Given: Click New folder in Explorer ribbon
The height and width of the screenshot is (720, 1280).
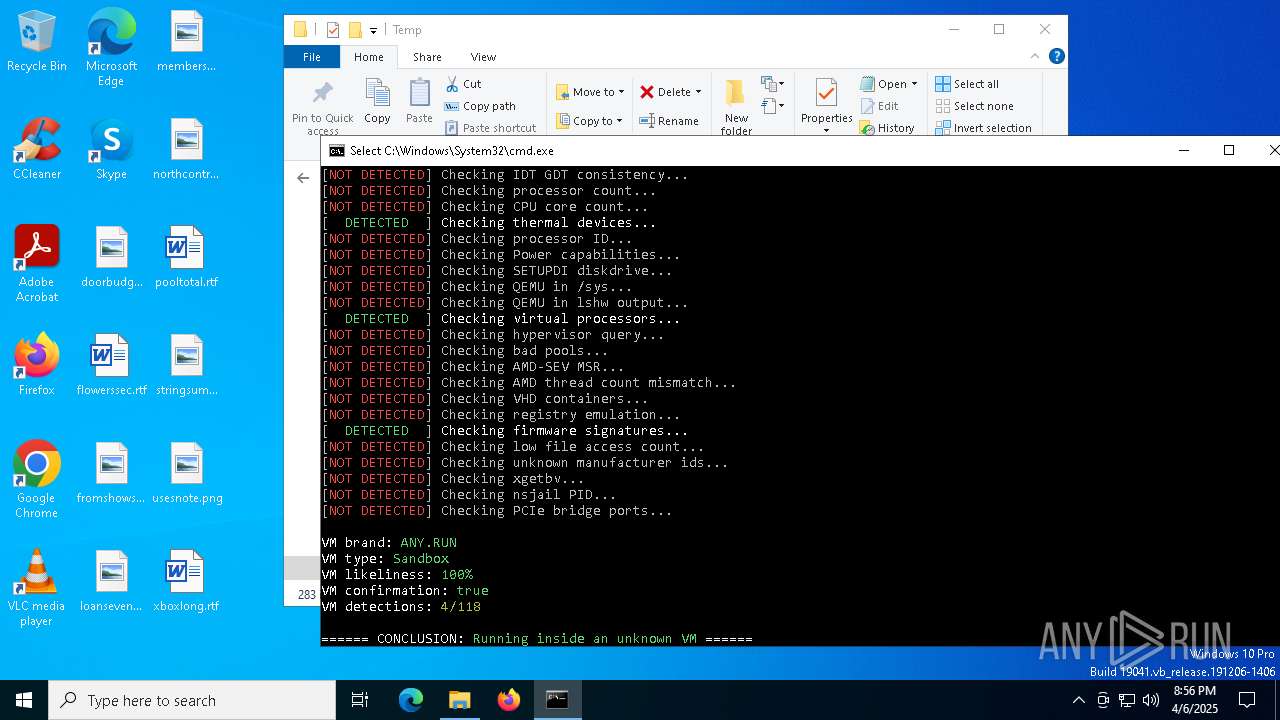Looking at the screenshot, I should click(x=736, y=107).
